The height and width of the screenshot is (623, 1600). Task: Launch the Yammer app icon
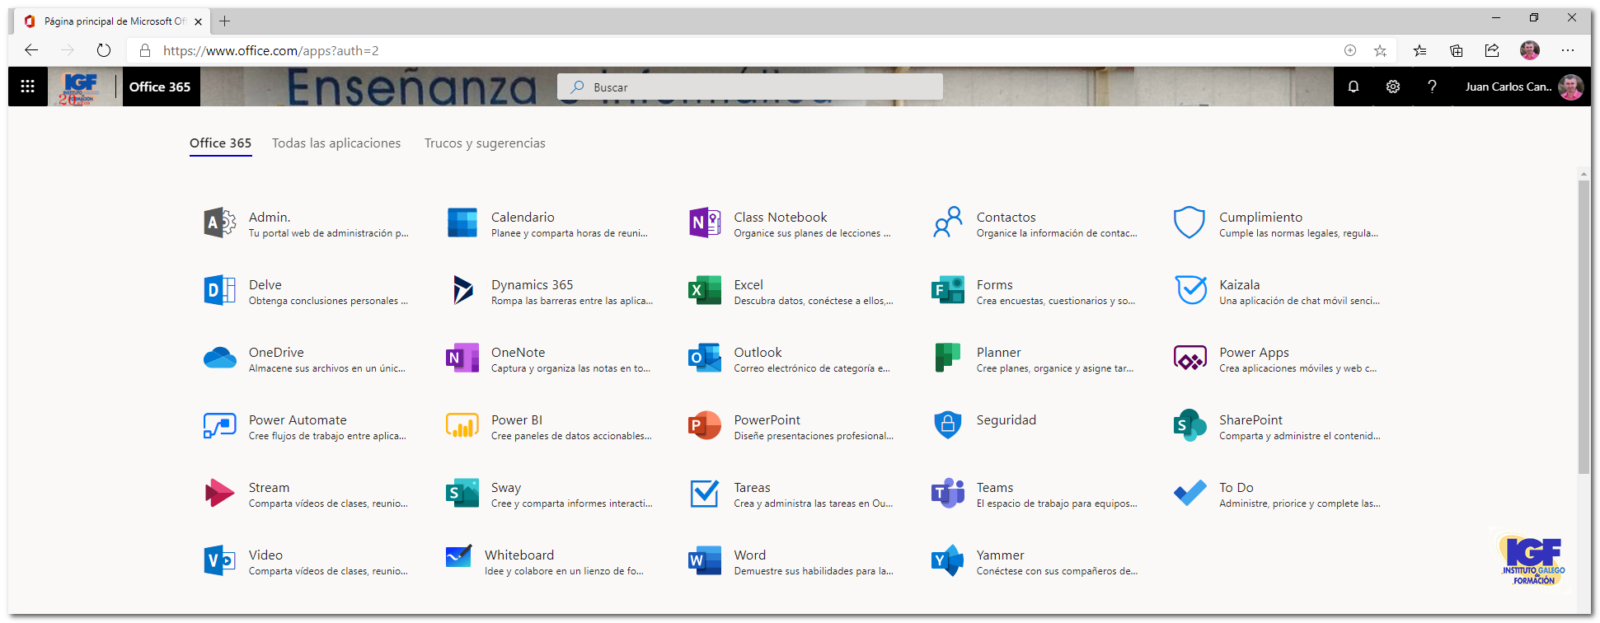click(947, 561)
